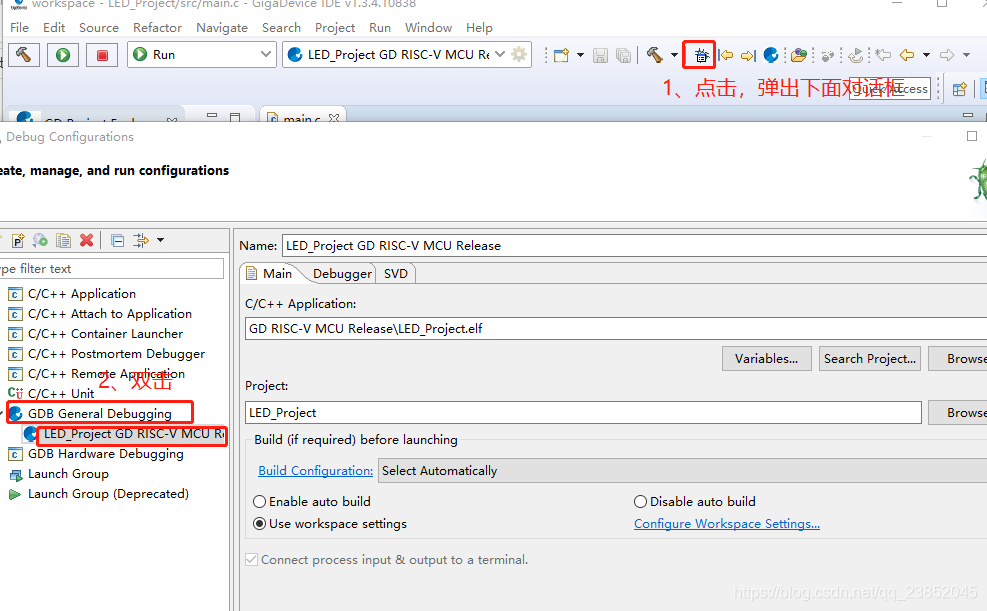987x611 pixels.
Task: Select GDB General Debugging tree item
Action: [99, 414]
